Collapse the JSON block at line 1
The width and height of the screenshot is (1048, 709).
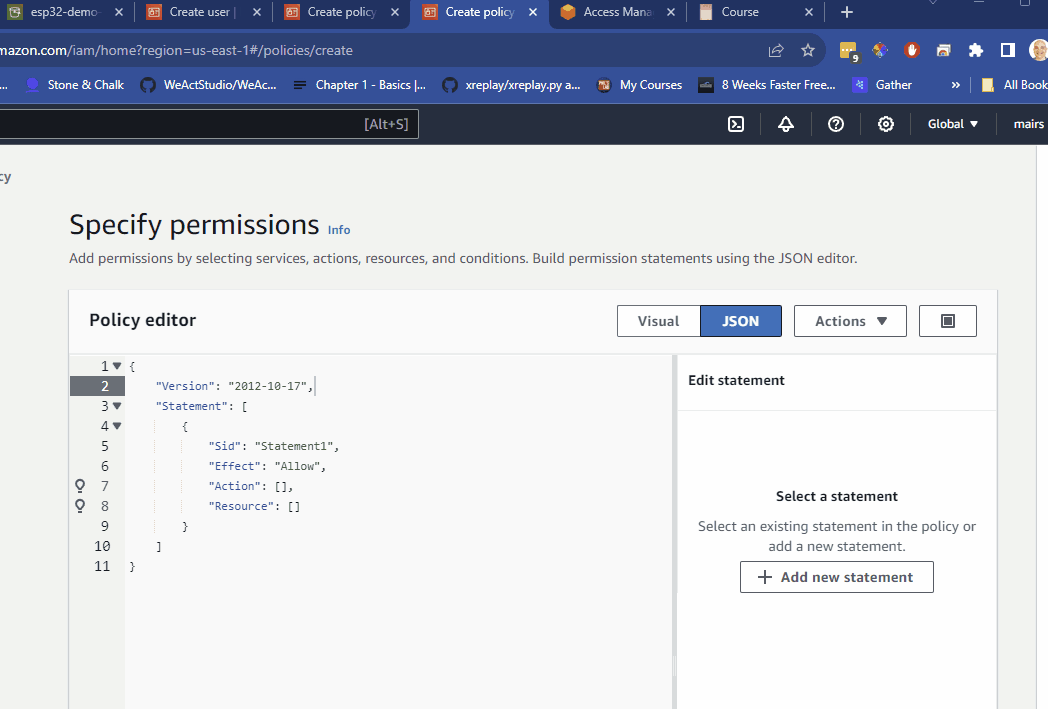tap(116, 365)
